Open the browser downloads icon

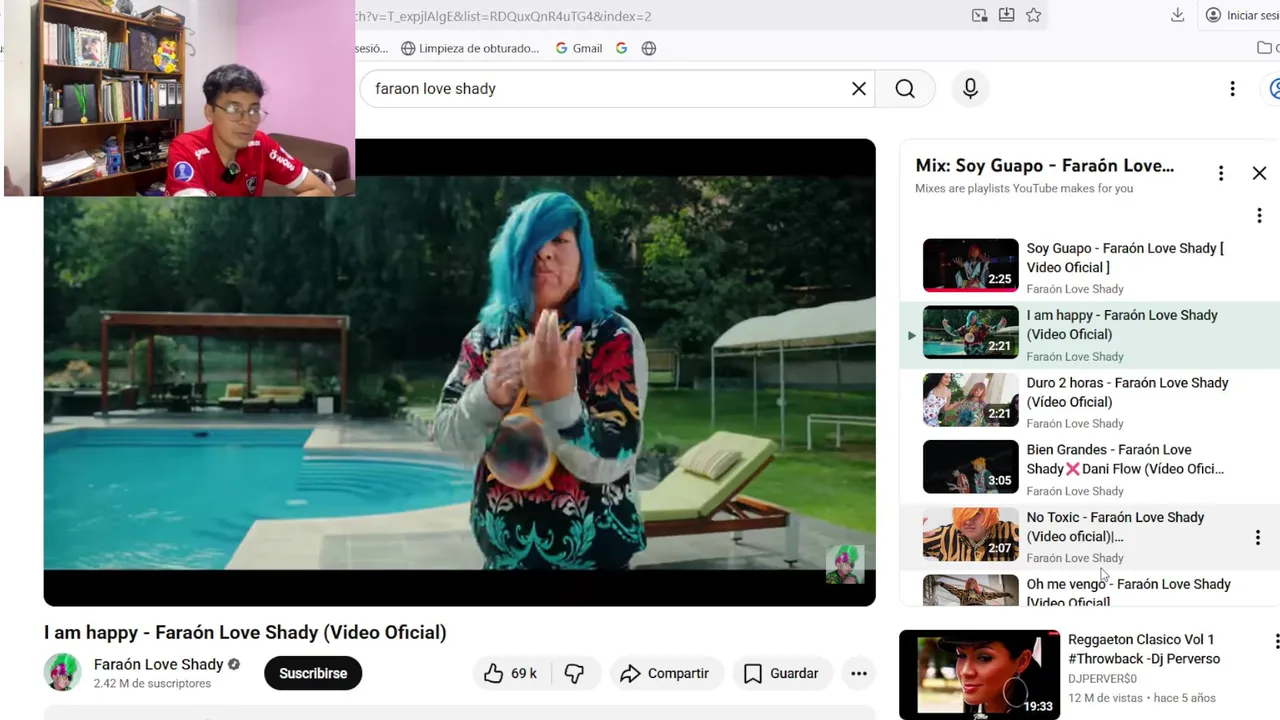tap(1177, 15)
